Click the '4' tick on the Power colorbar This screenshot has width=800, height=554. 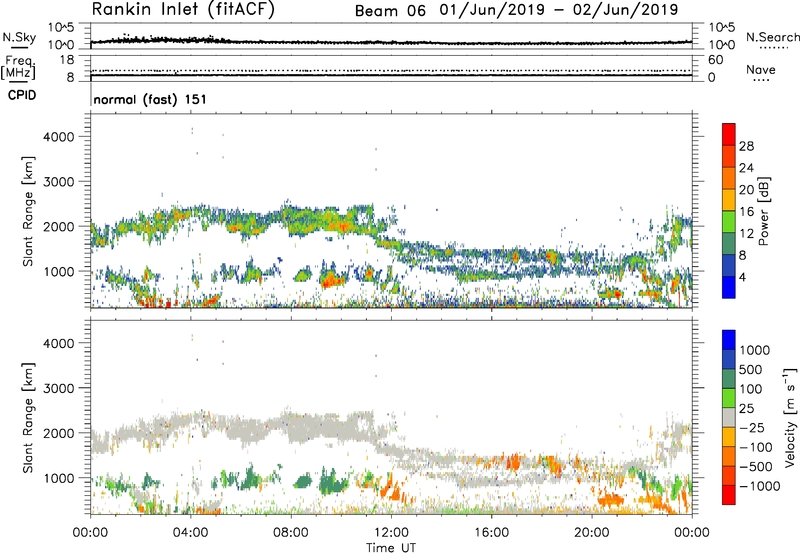point(743,278)
